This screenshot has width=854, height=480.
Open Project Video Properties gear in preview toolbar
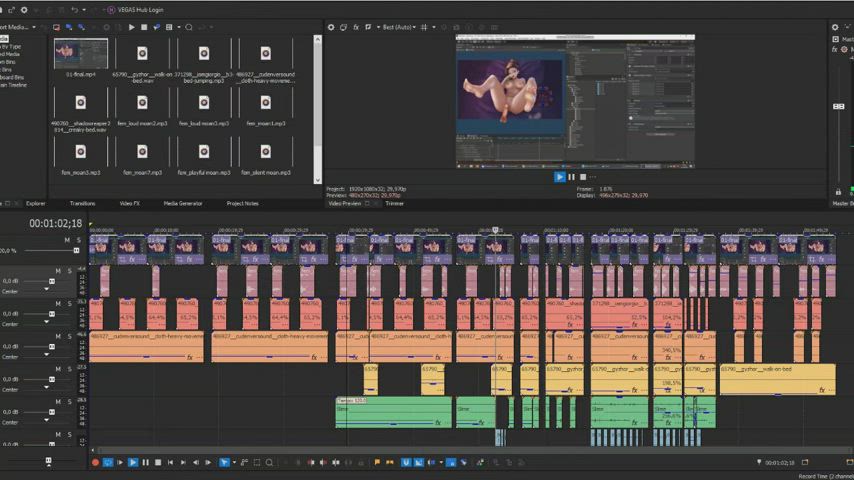click(x=331, y=27)
